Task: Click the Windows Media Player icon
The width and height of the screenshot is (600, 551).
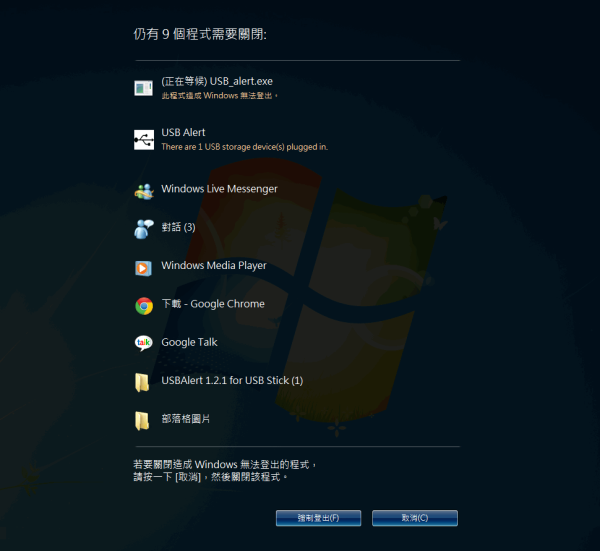Action: point(143,268)
